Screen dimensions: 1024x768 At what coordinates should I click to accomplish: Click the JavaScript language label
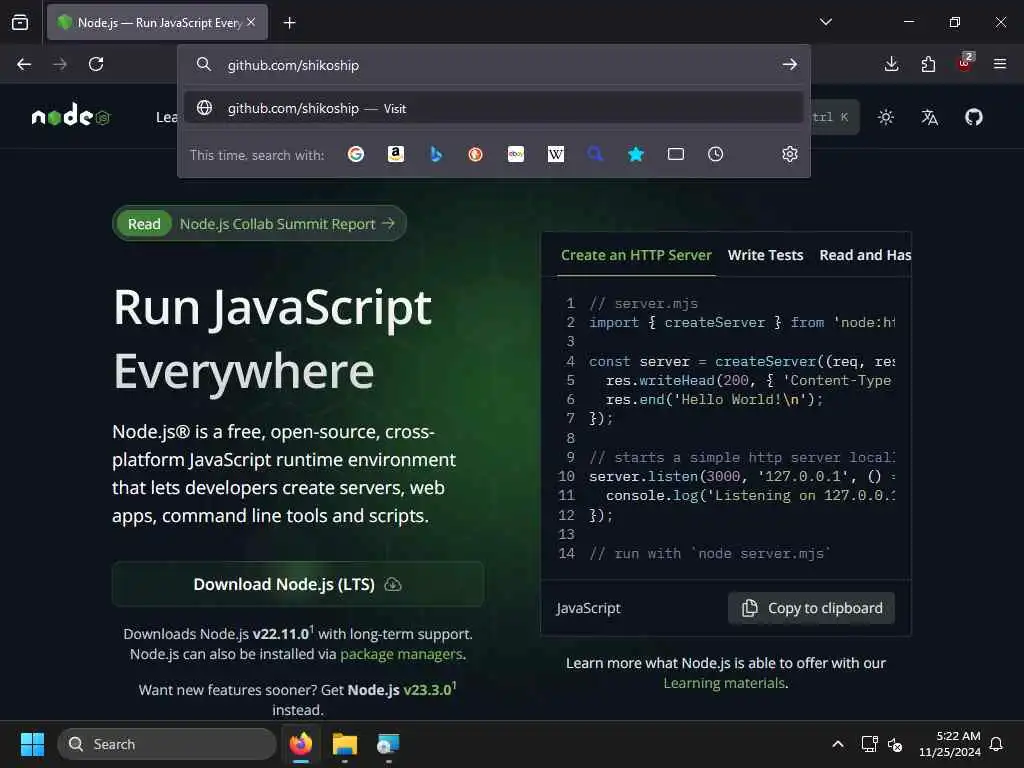pos(588,608)
